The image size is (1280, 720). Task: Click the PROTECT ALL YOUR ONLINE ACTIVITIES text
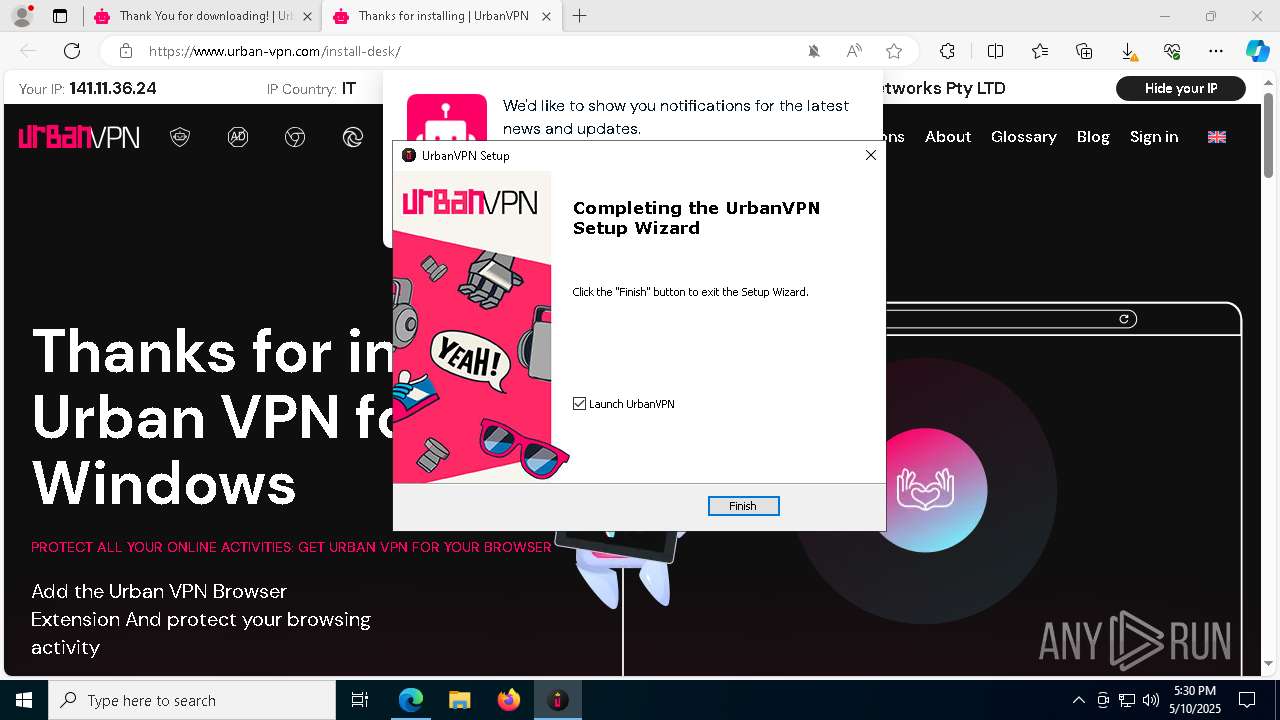click(291, 548)
